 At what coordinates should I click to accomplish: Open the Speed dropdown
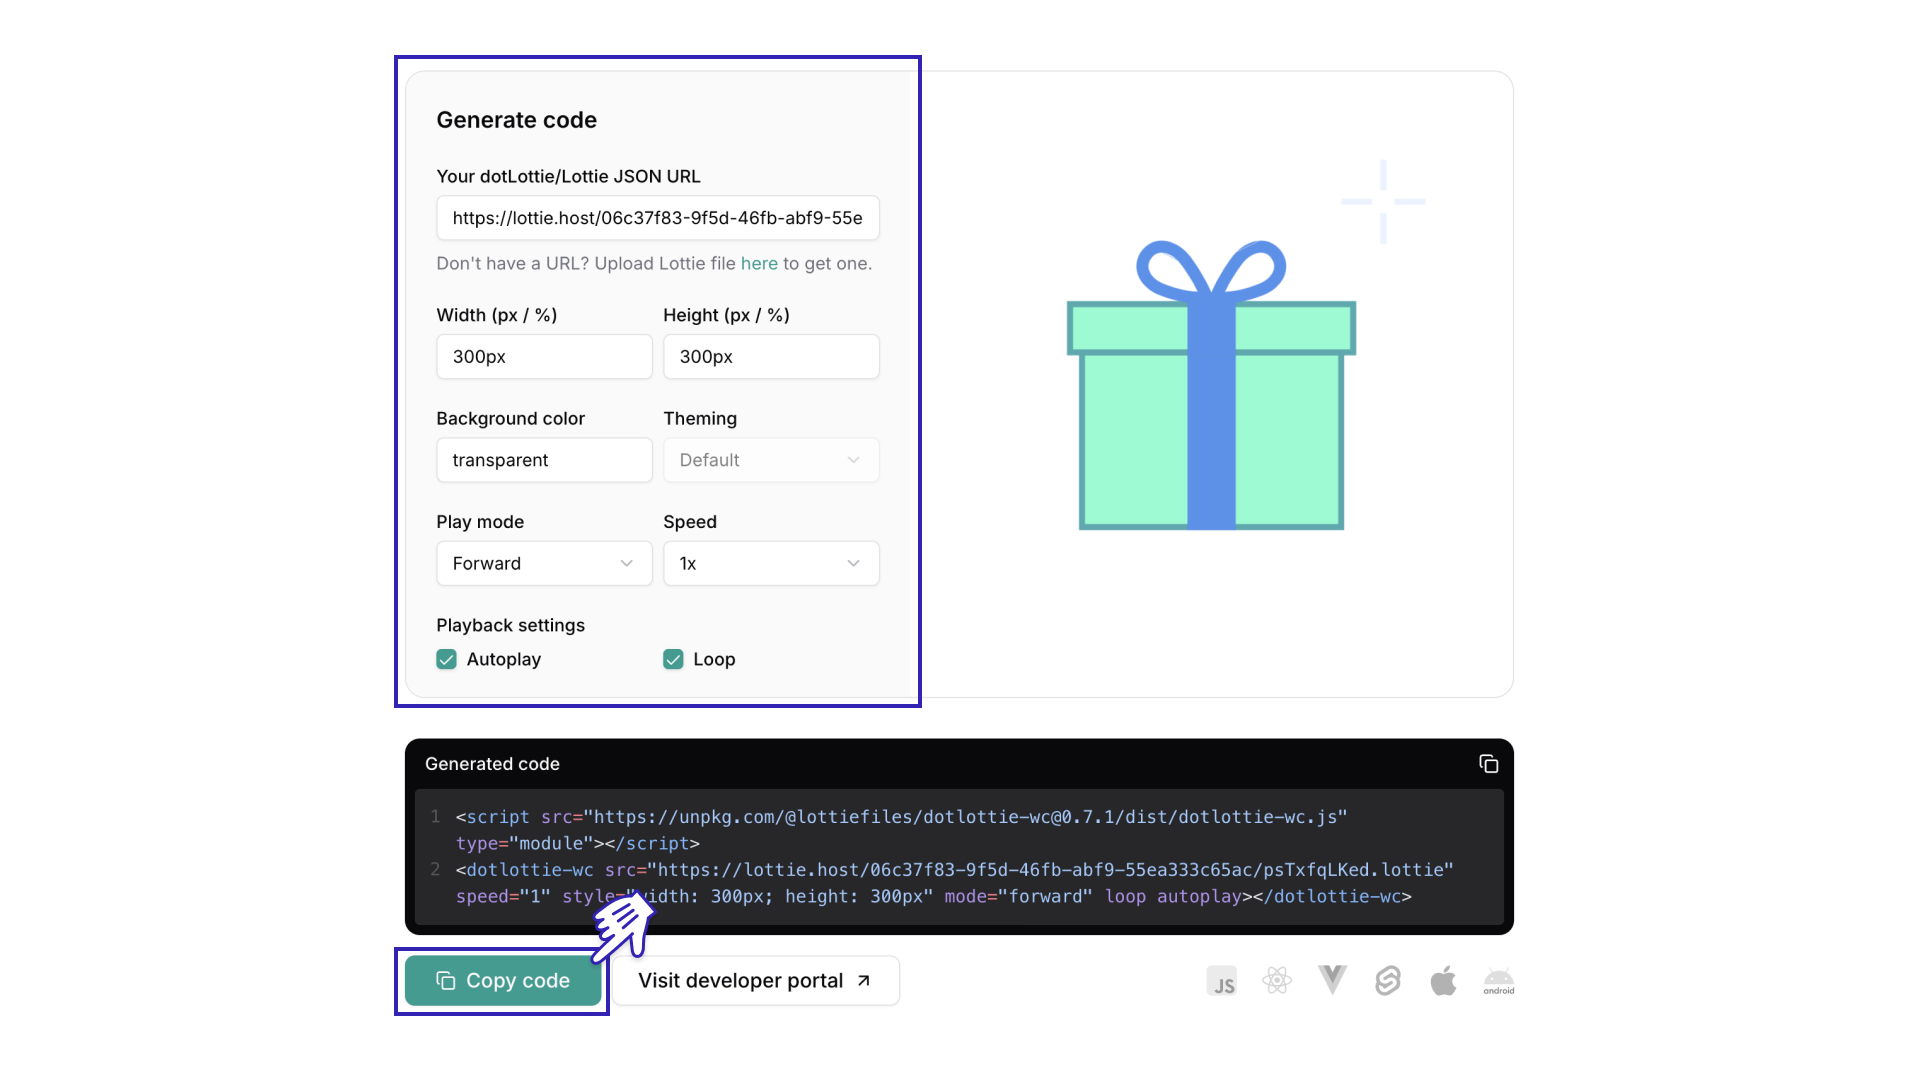(x=771, y=563)
